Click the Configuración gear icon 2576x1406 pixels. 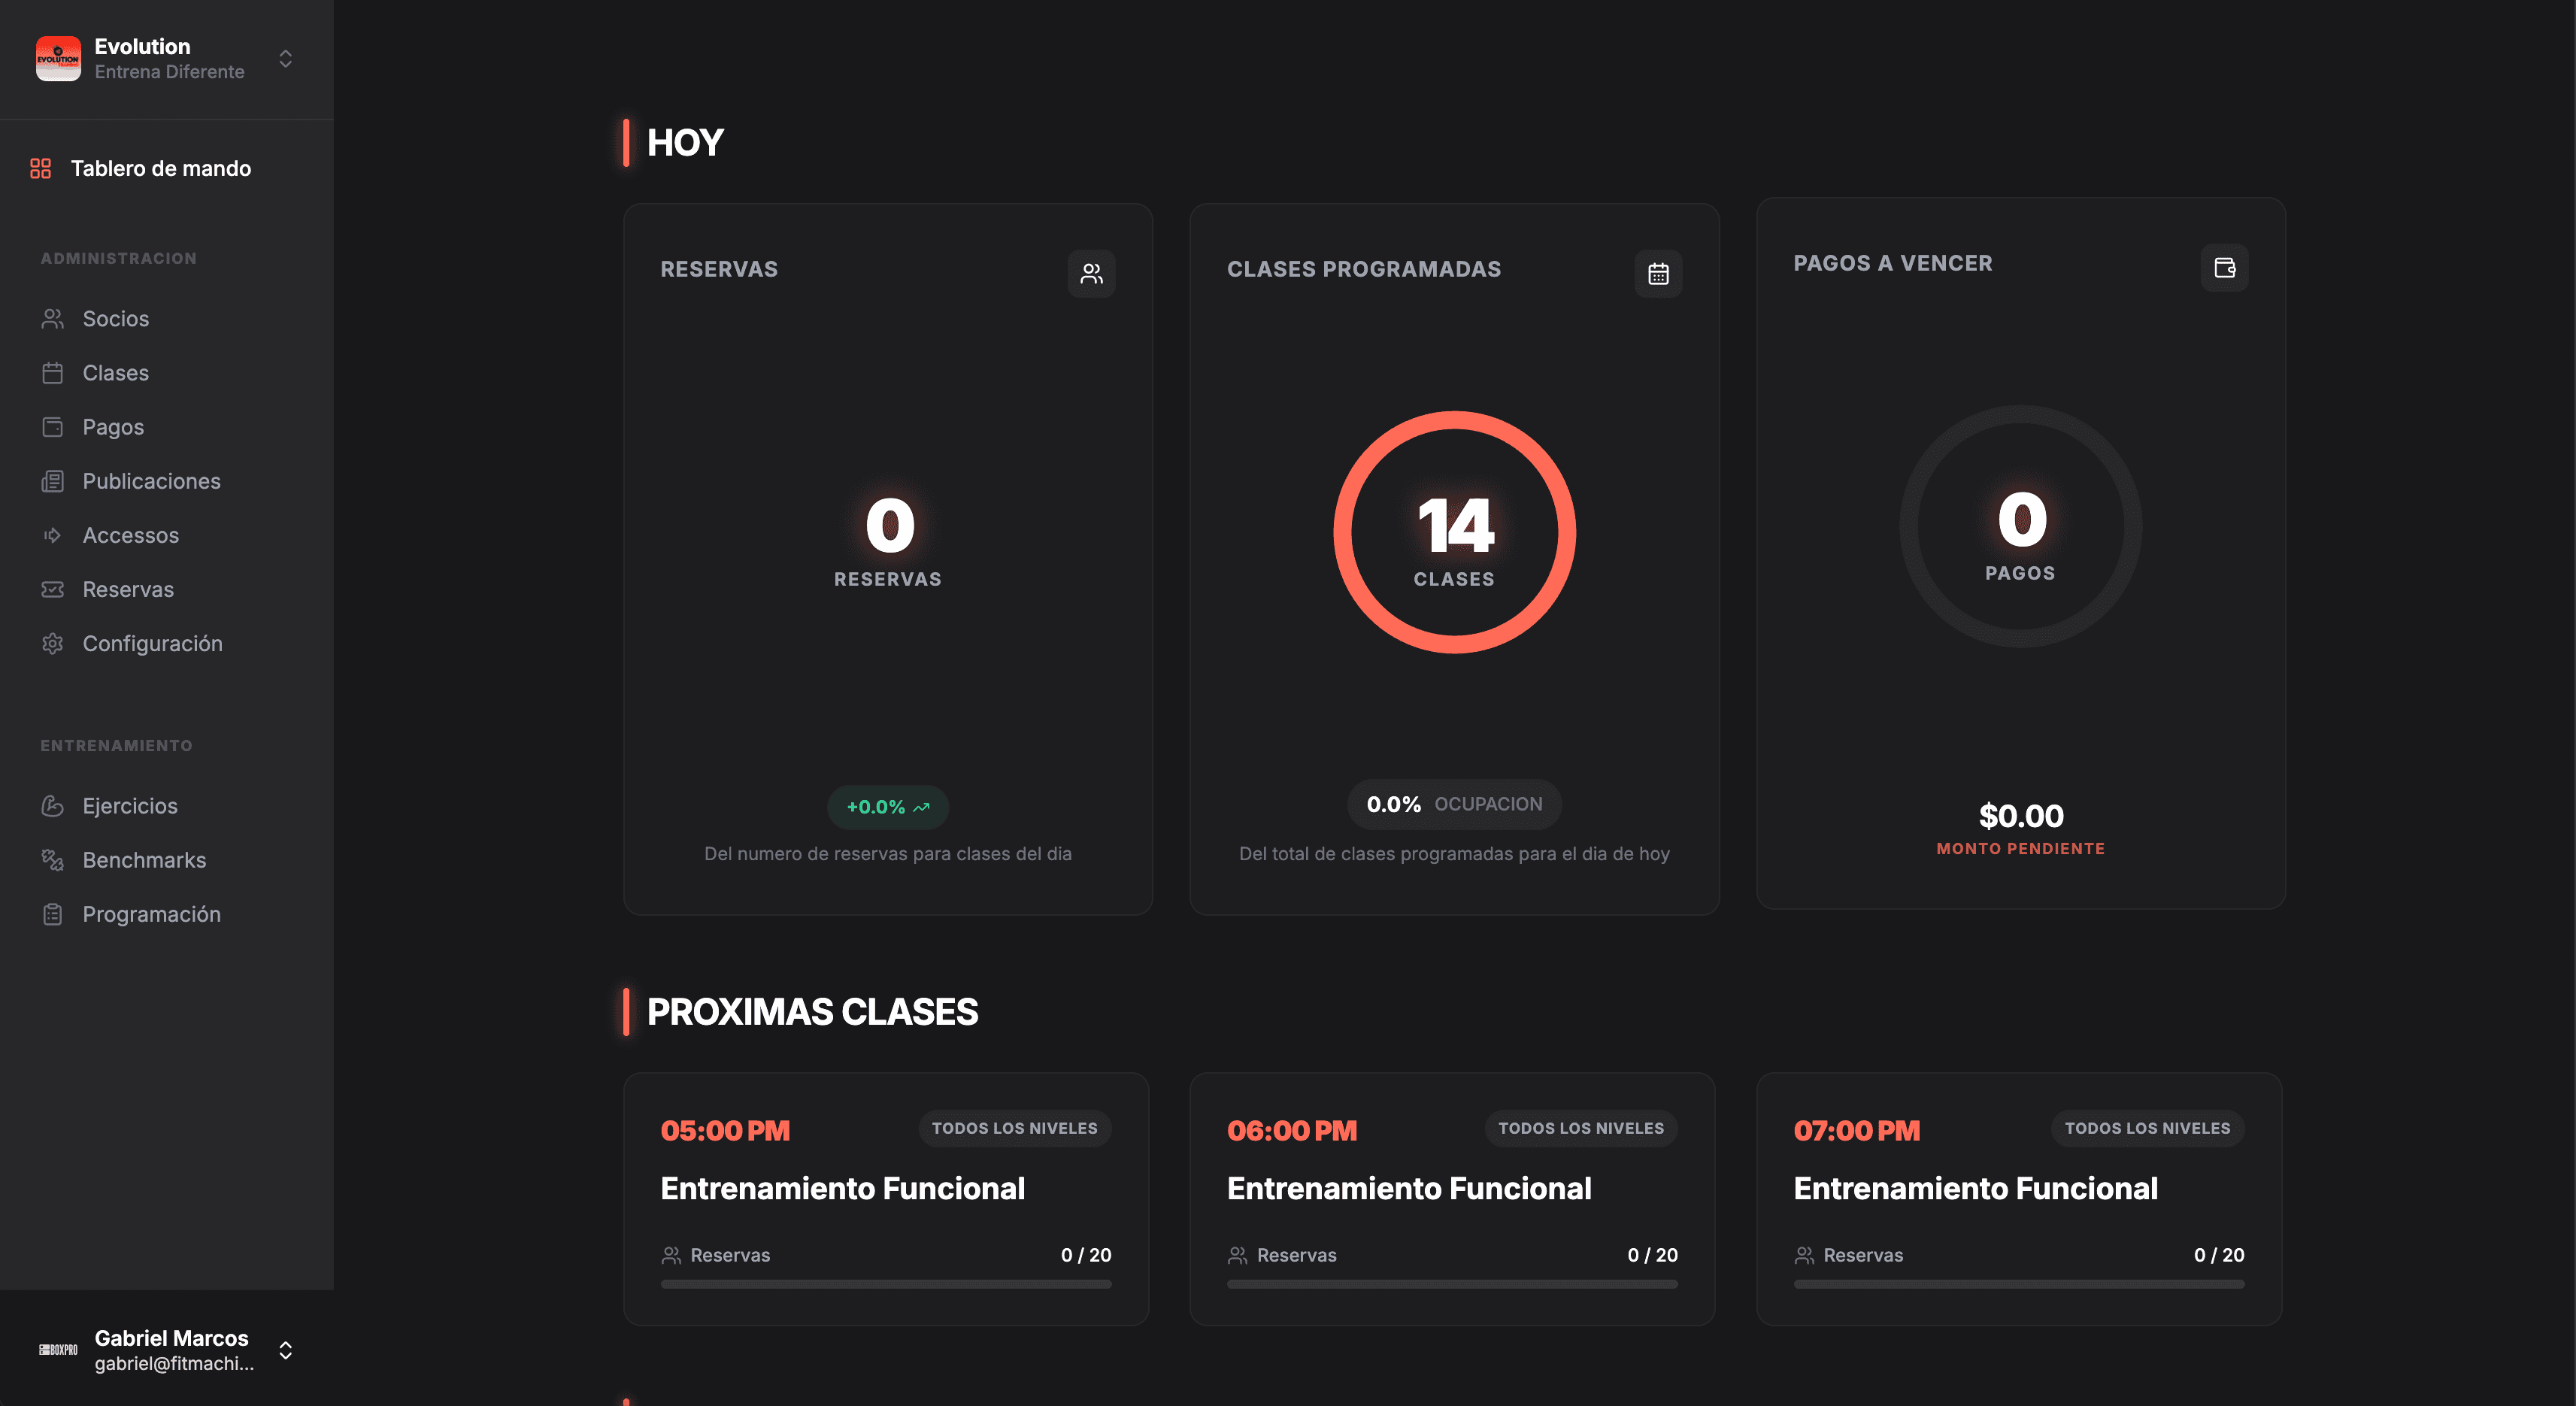pyautogui.click(x=53, y=644)
